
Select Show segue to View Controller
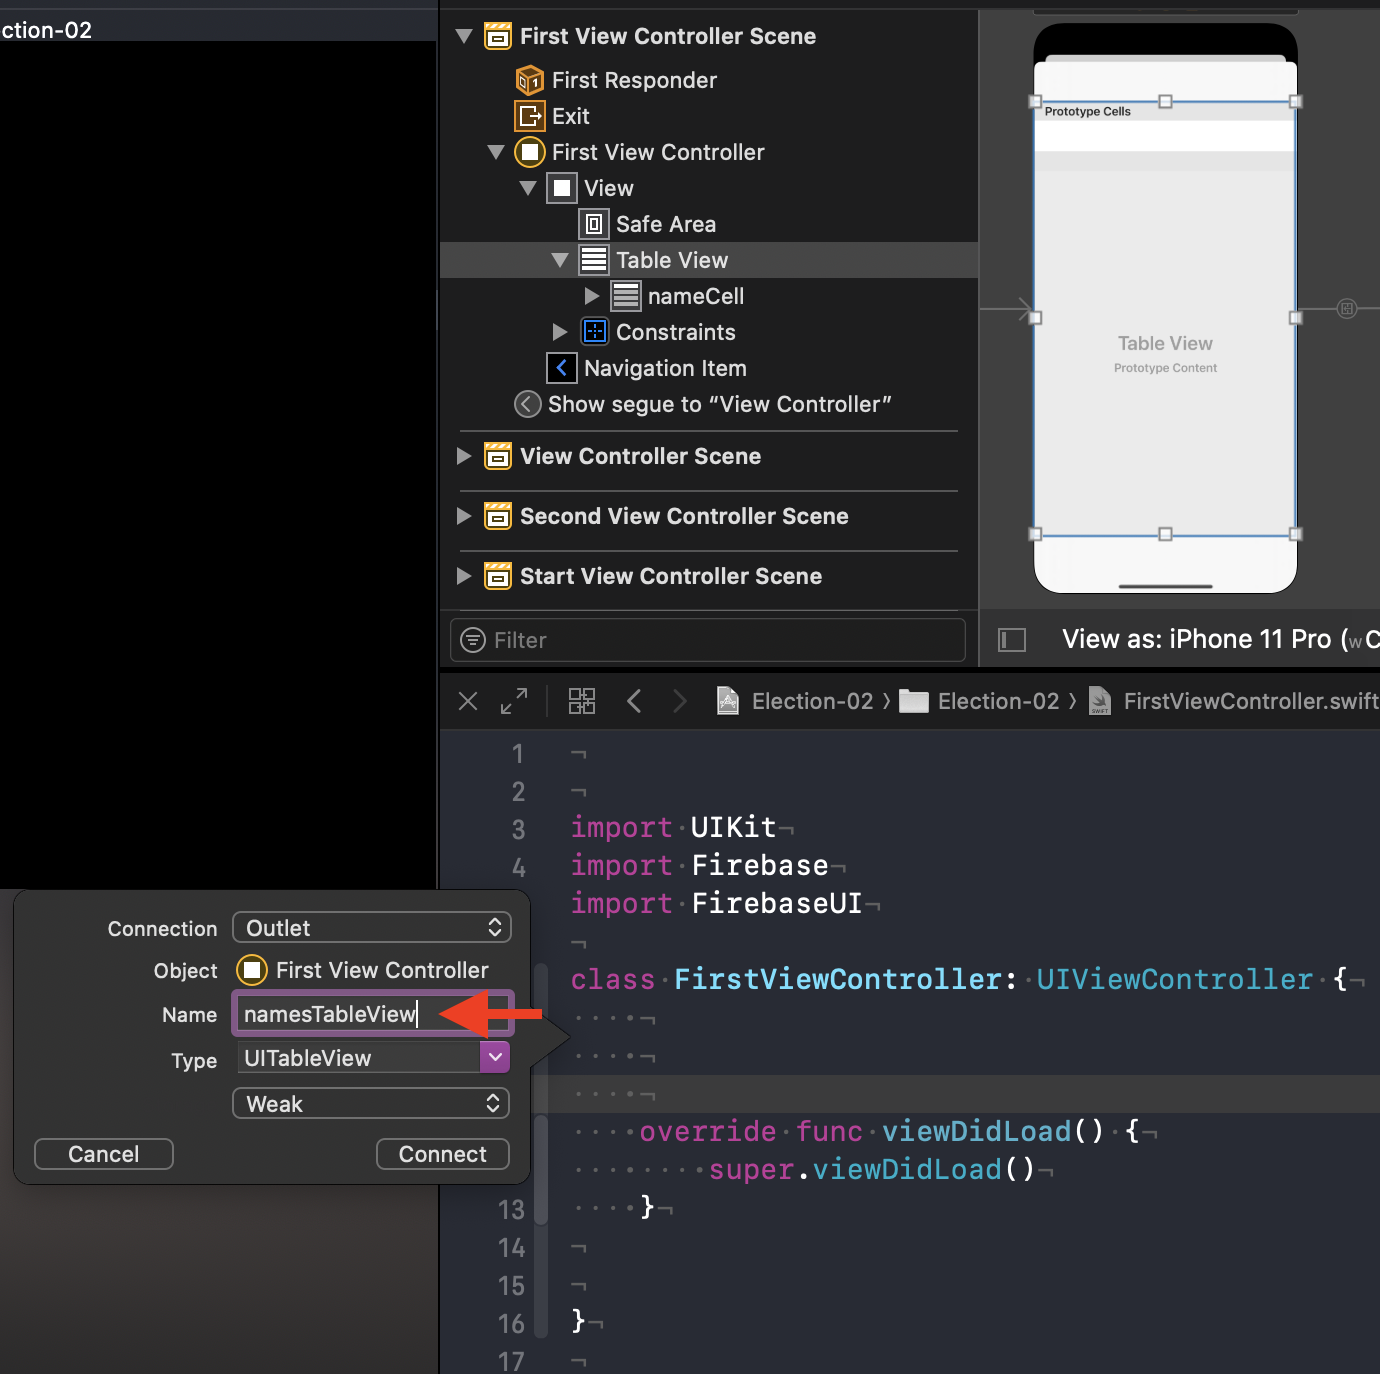pyautogui.click(x=720, y=404)
